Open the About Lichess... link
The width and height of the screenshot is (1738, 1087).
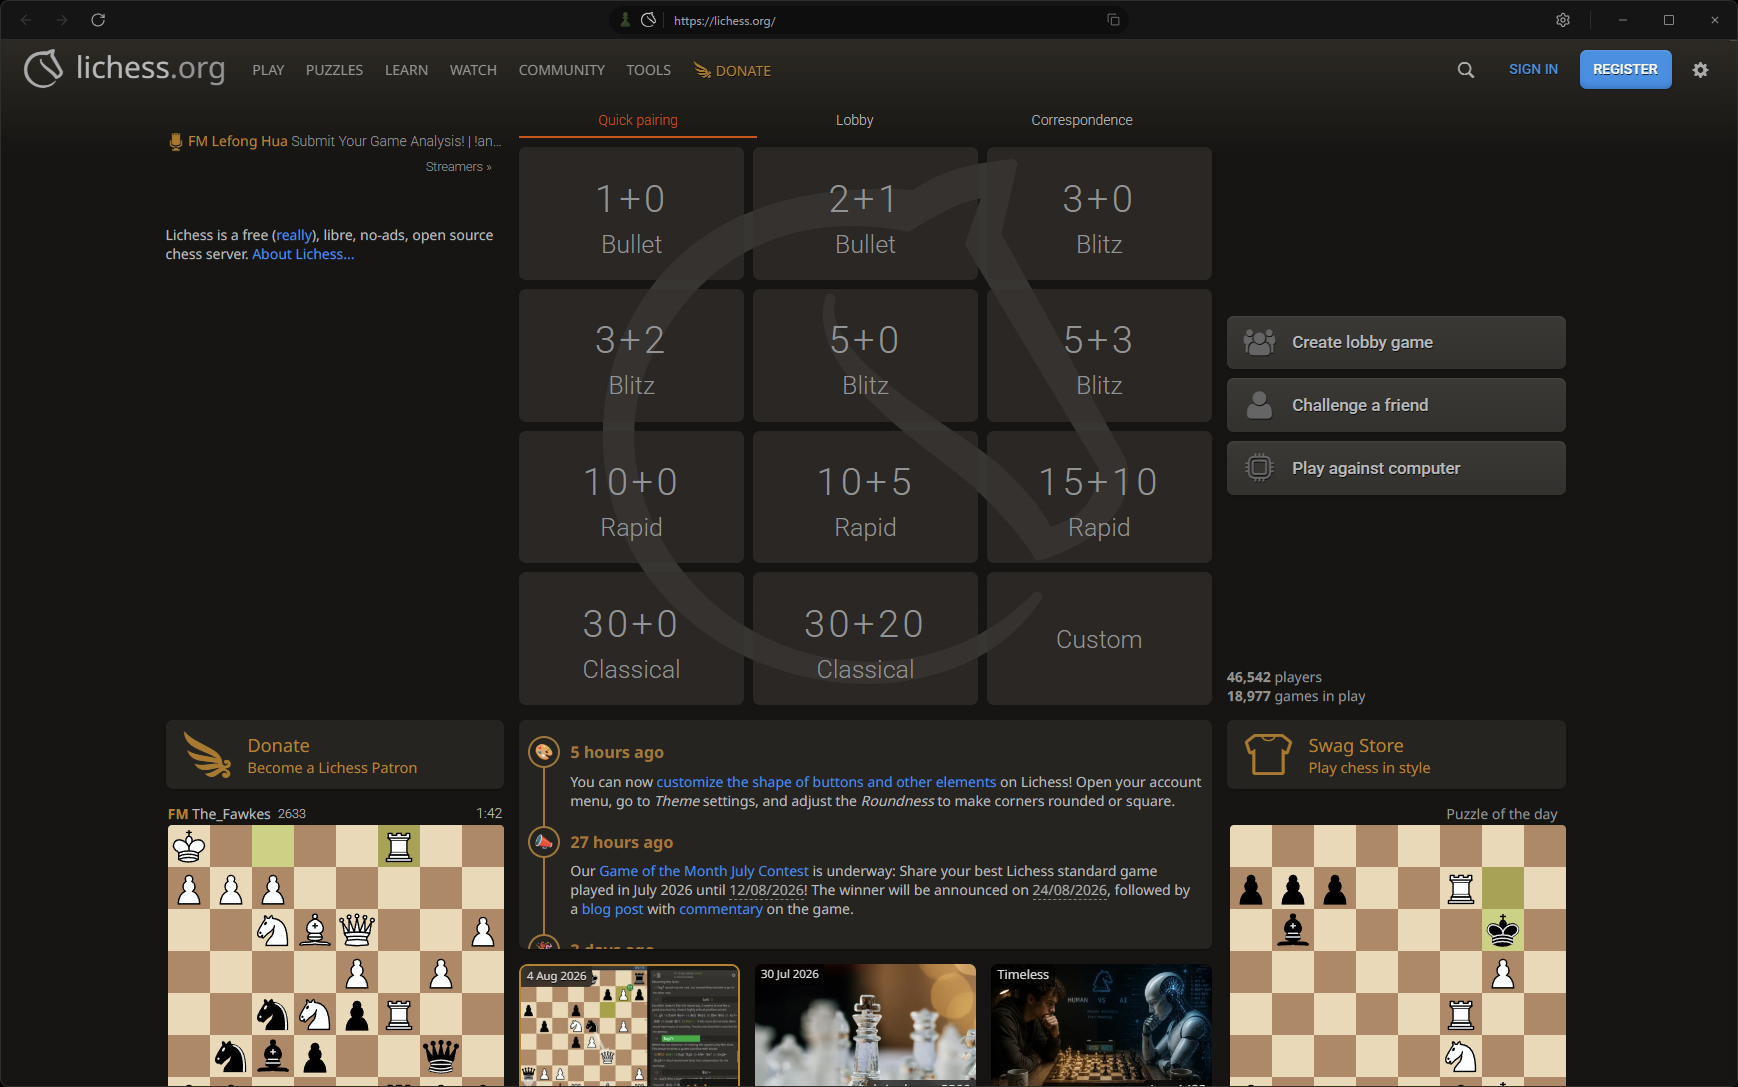(303, 254)
